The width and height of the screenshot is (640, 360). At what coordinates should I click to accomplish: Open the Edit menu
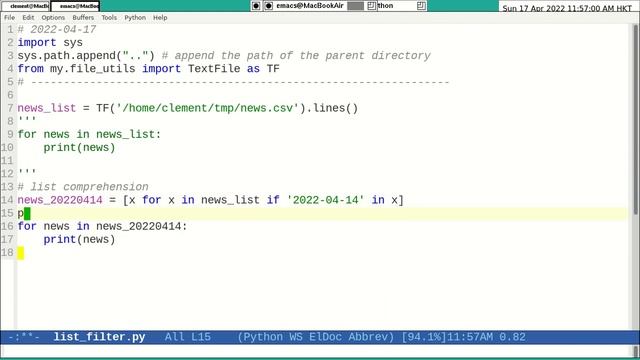pyautogui.click(x=28, y=18)
